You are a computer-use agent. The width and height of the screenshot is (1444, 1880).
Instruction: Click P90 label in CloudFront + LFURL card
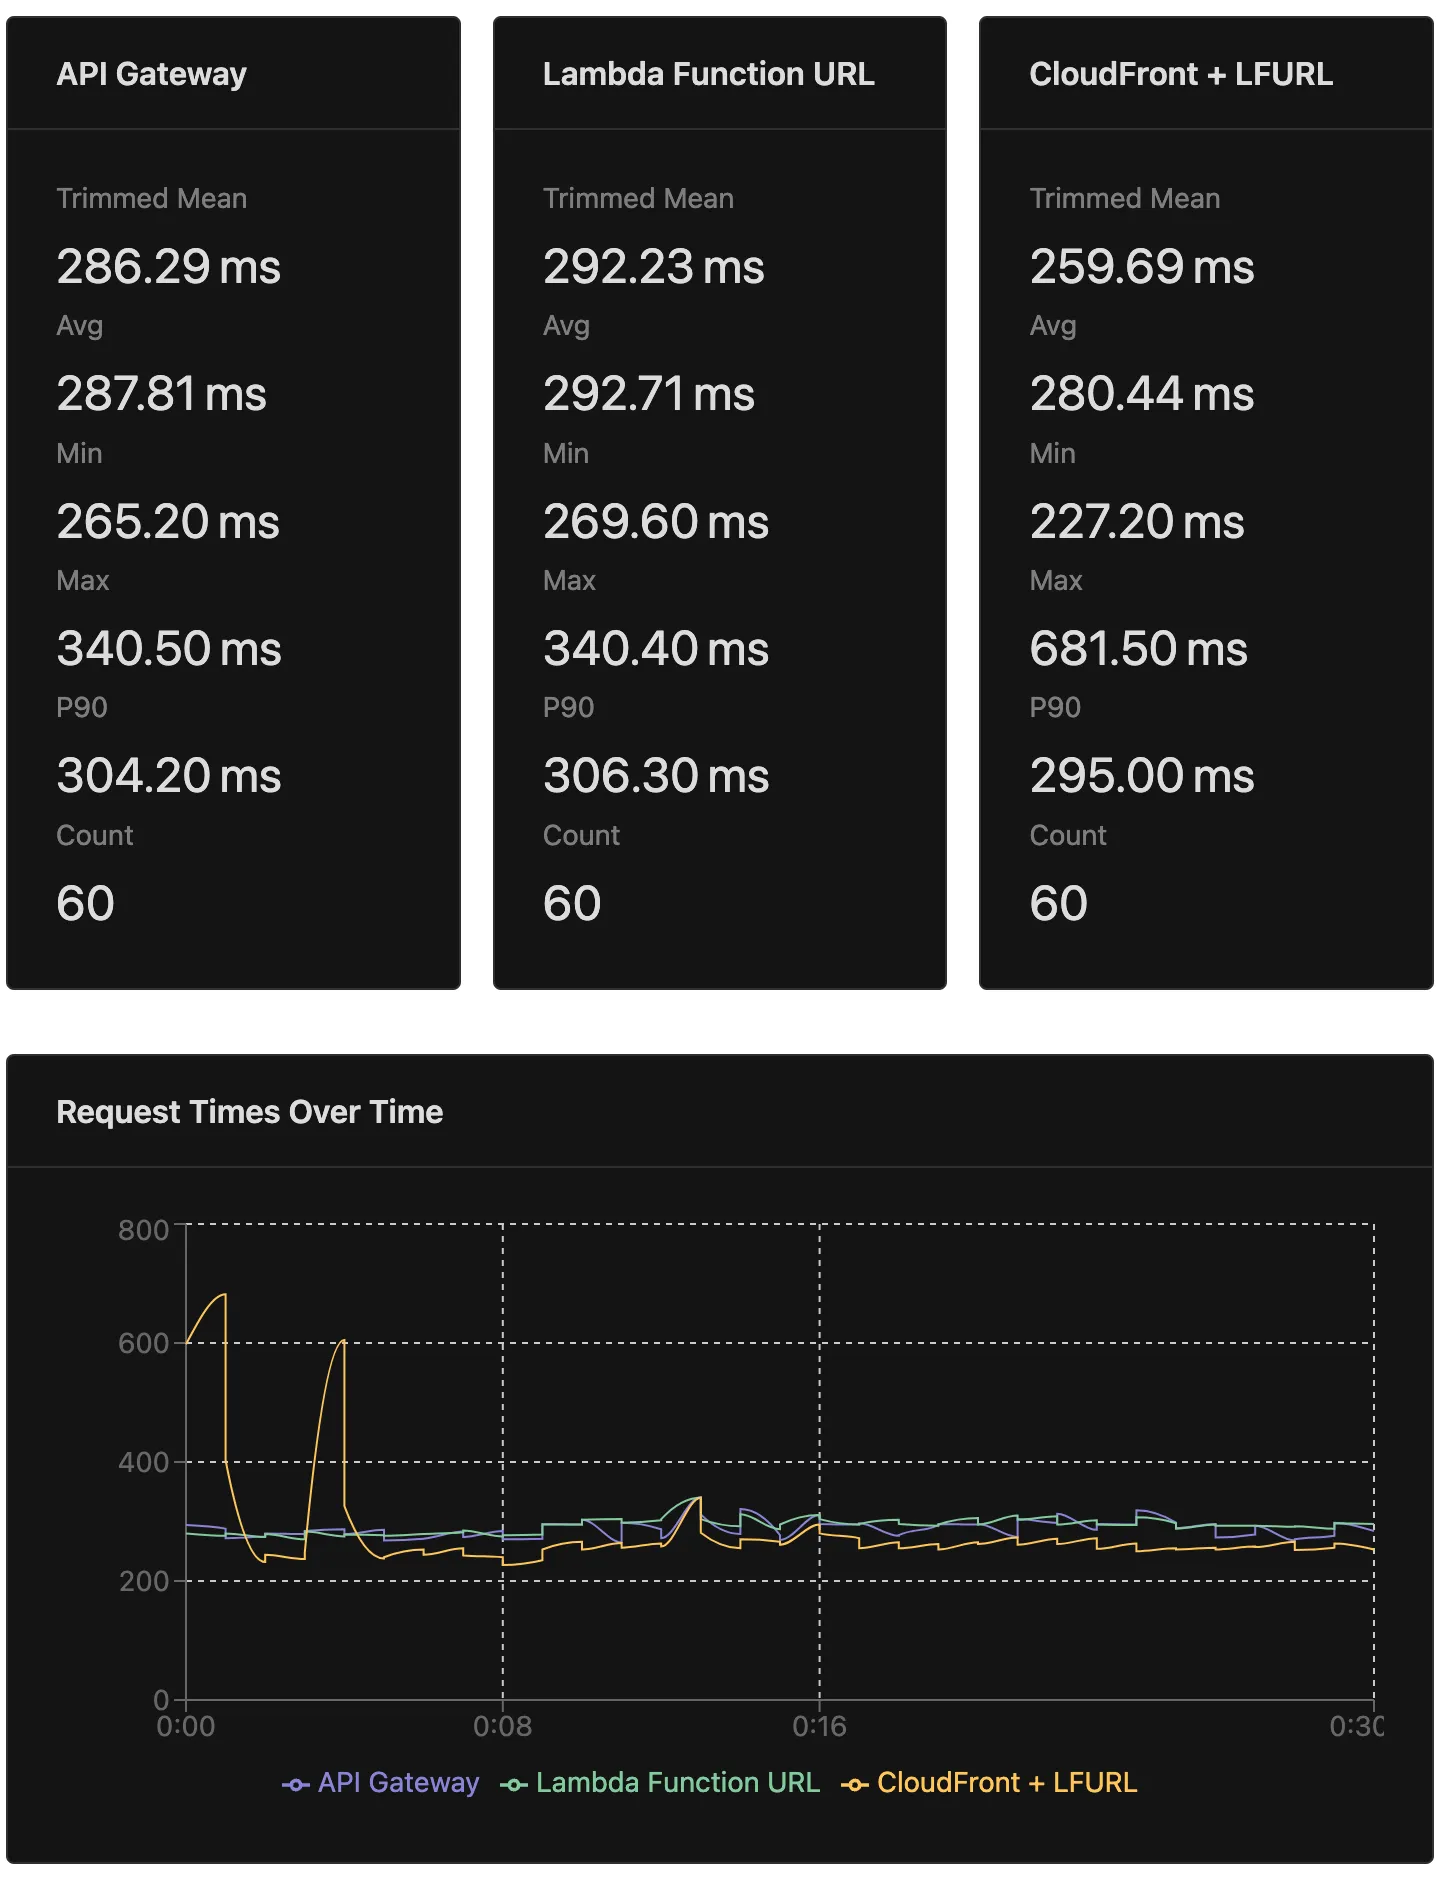point(1055,708)
